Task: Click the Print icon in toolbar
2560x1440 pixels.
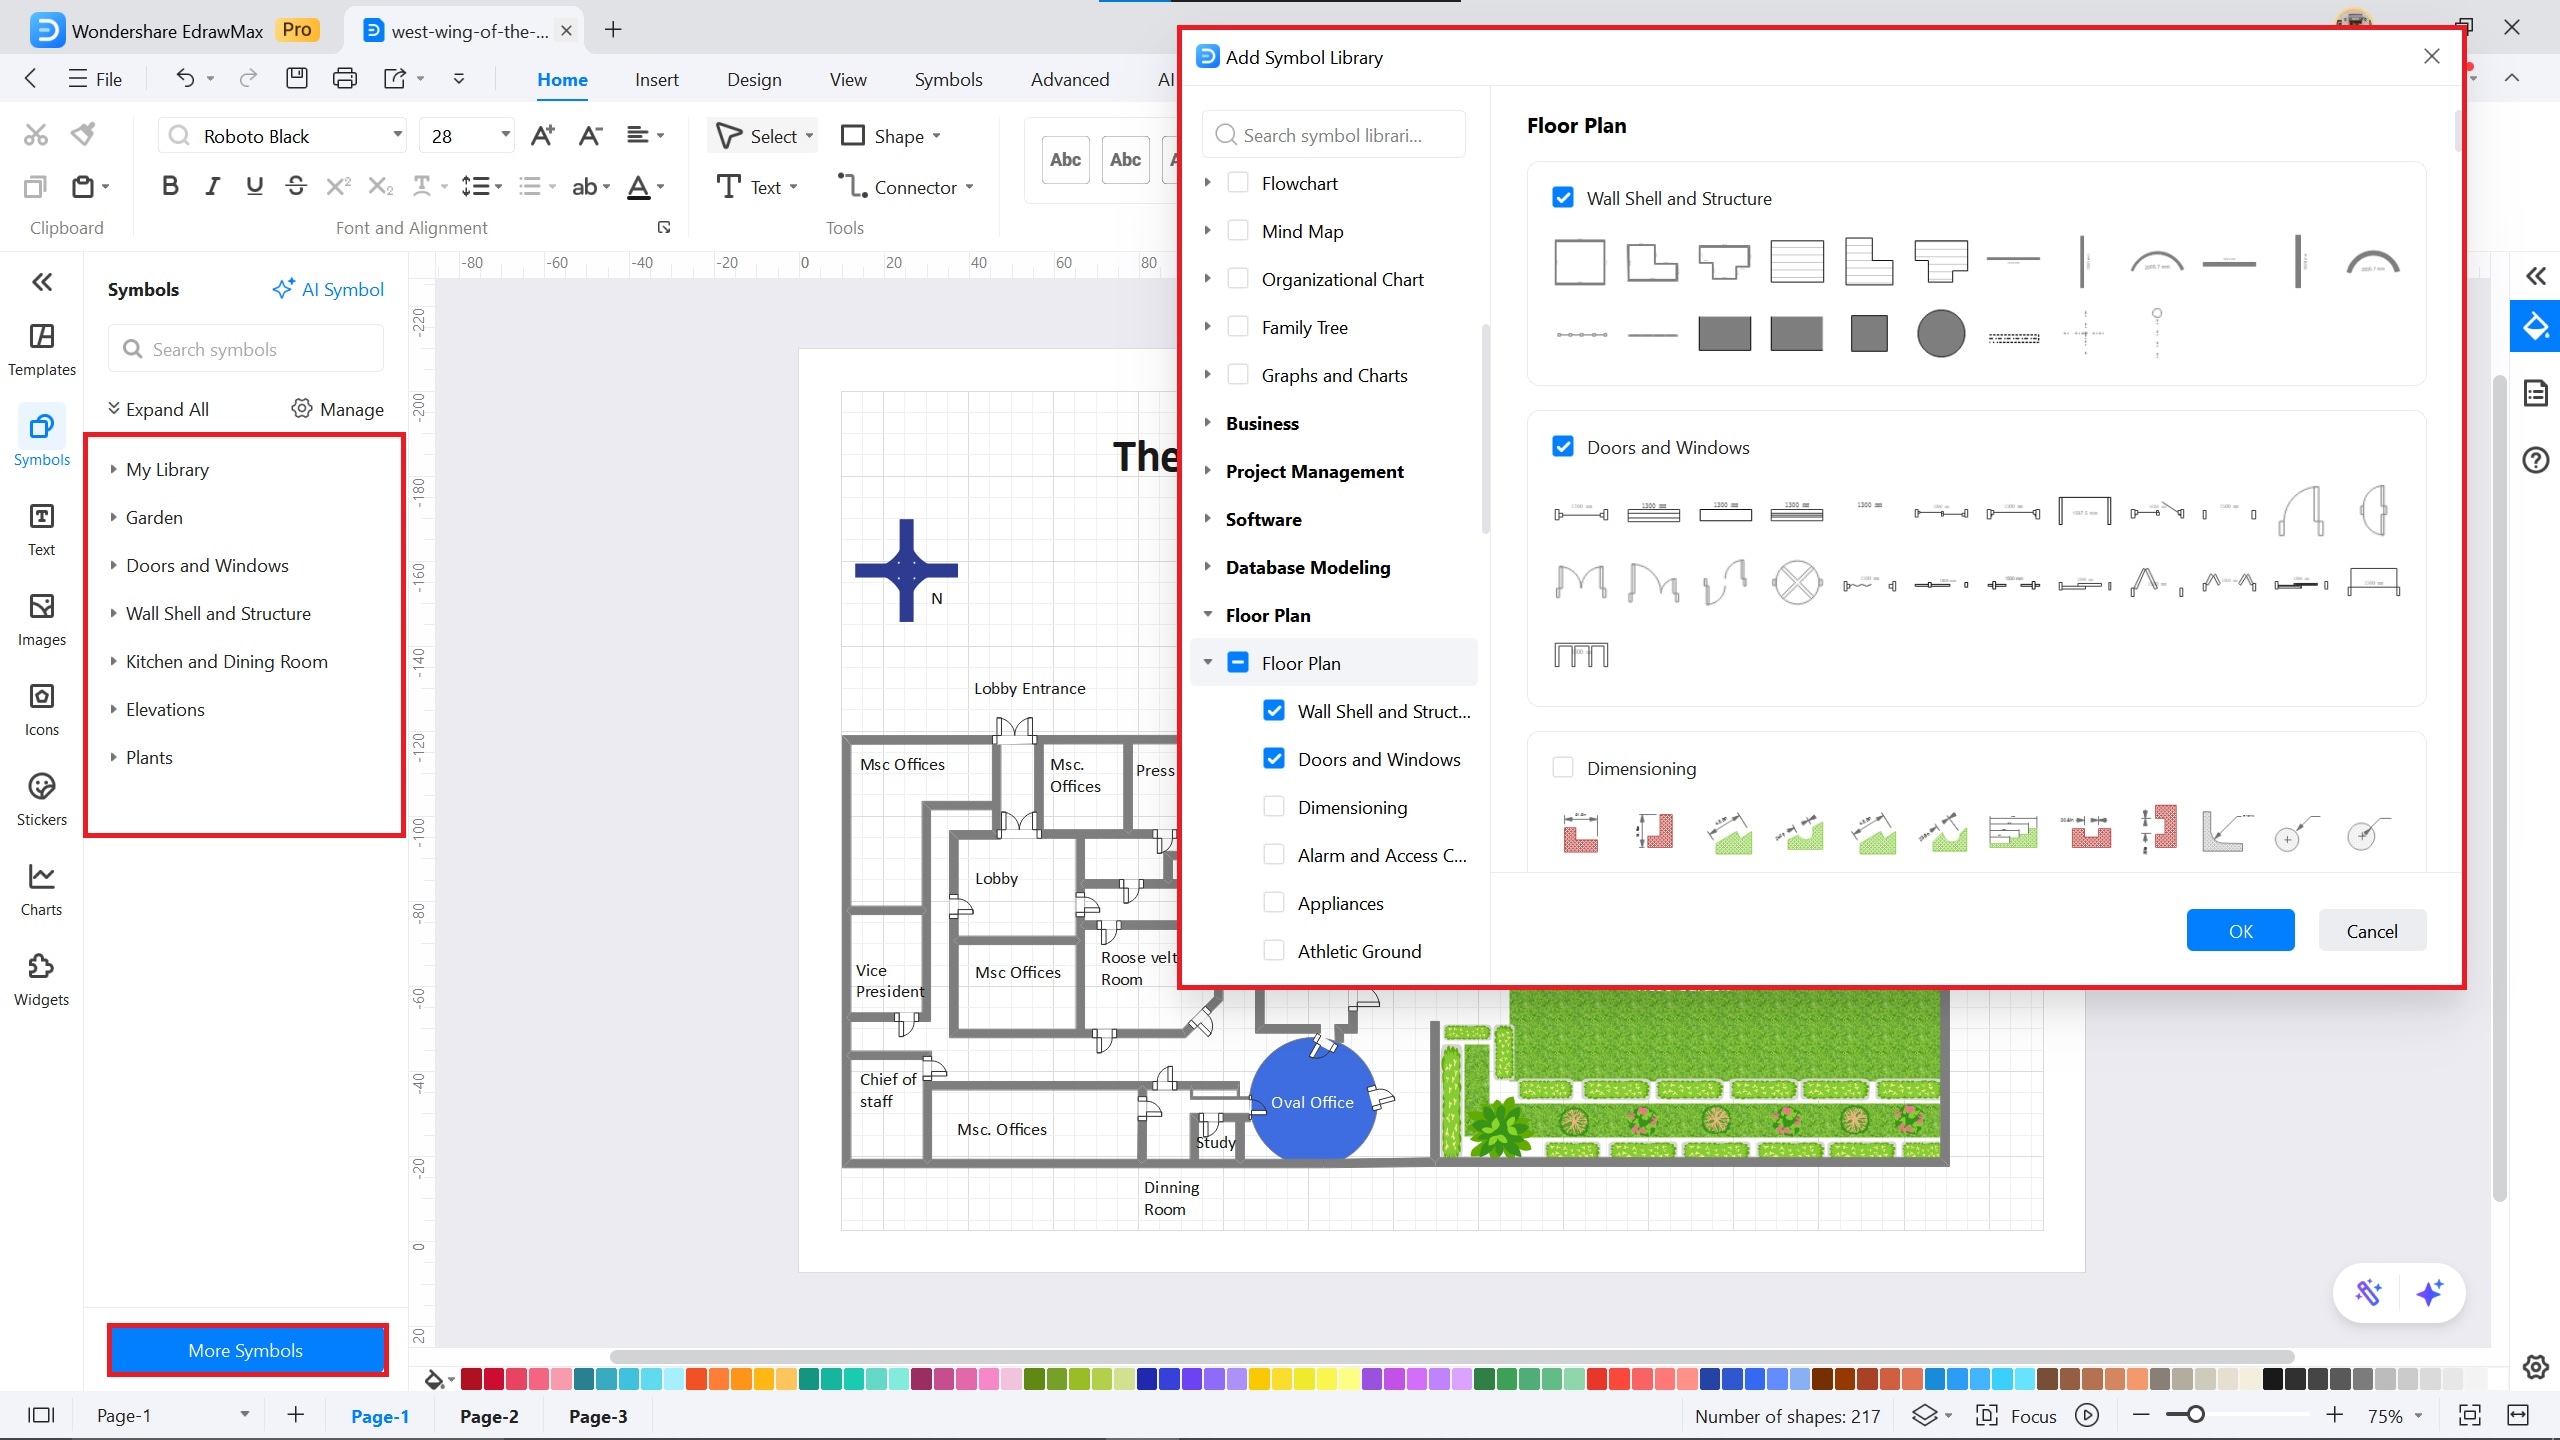Action: pos(344,78)
